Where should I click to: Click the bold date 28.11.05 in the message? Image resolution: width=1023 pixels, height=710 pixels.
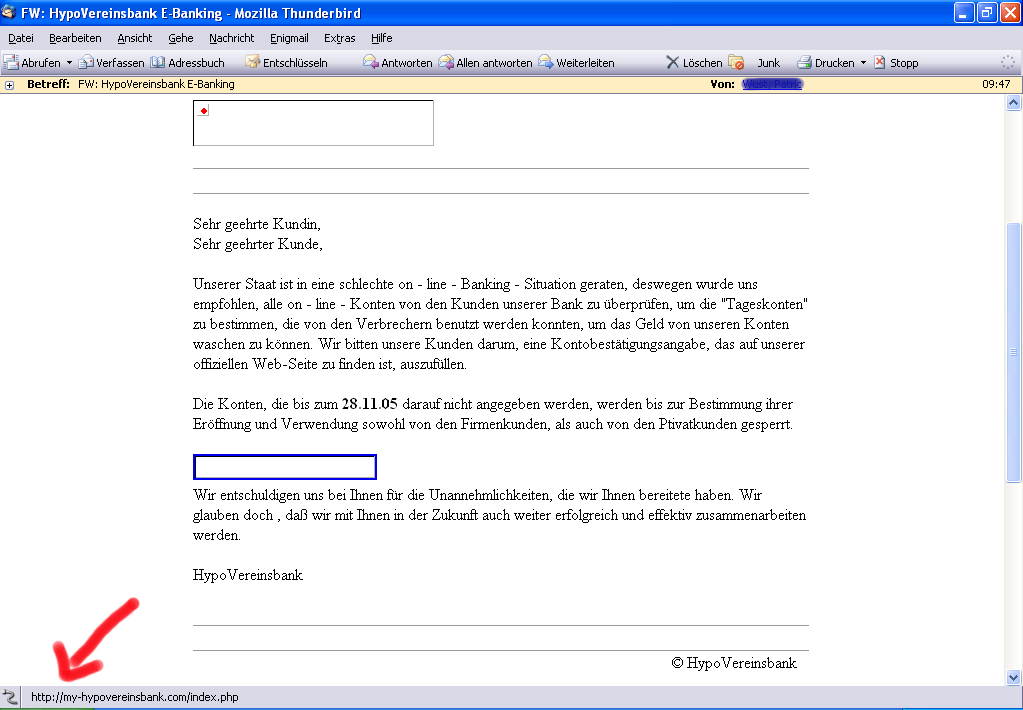[x=369, y=404]
